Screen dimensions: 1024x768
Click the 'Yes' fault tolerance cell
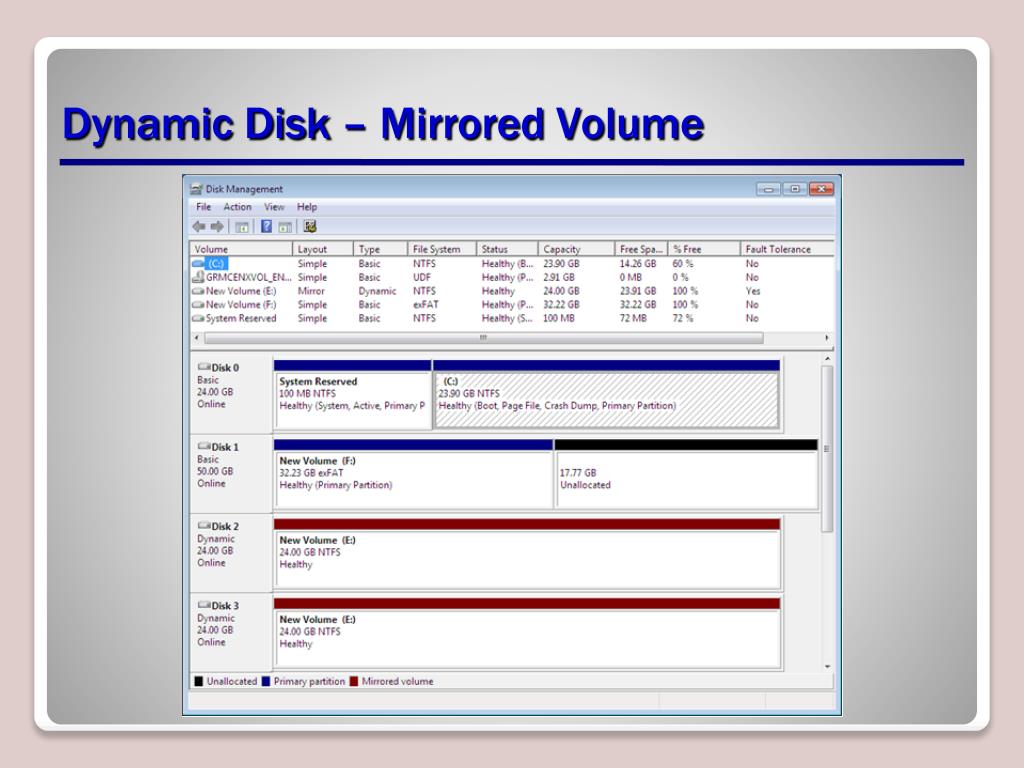[753, 291]
